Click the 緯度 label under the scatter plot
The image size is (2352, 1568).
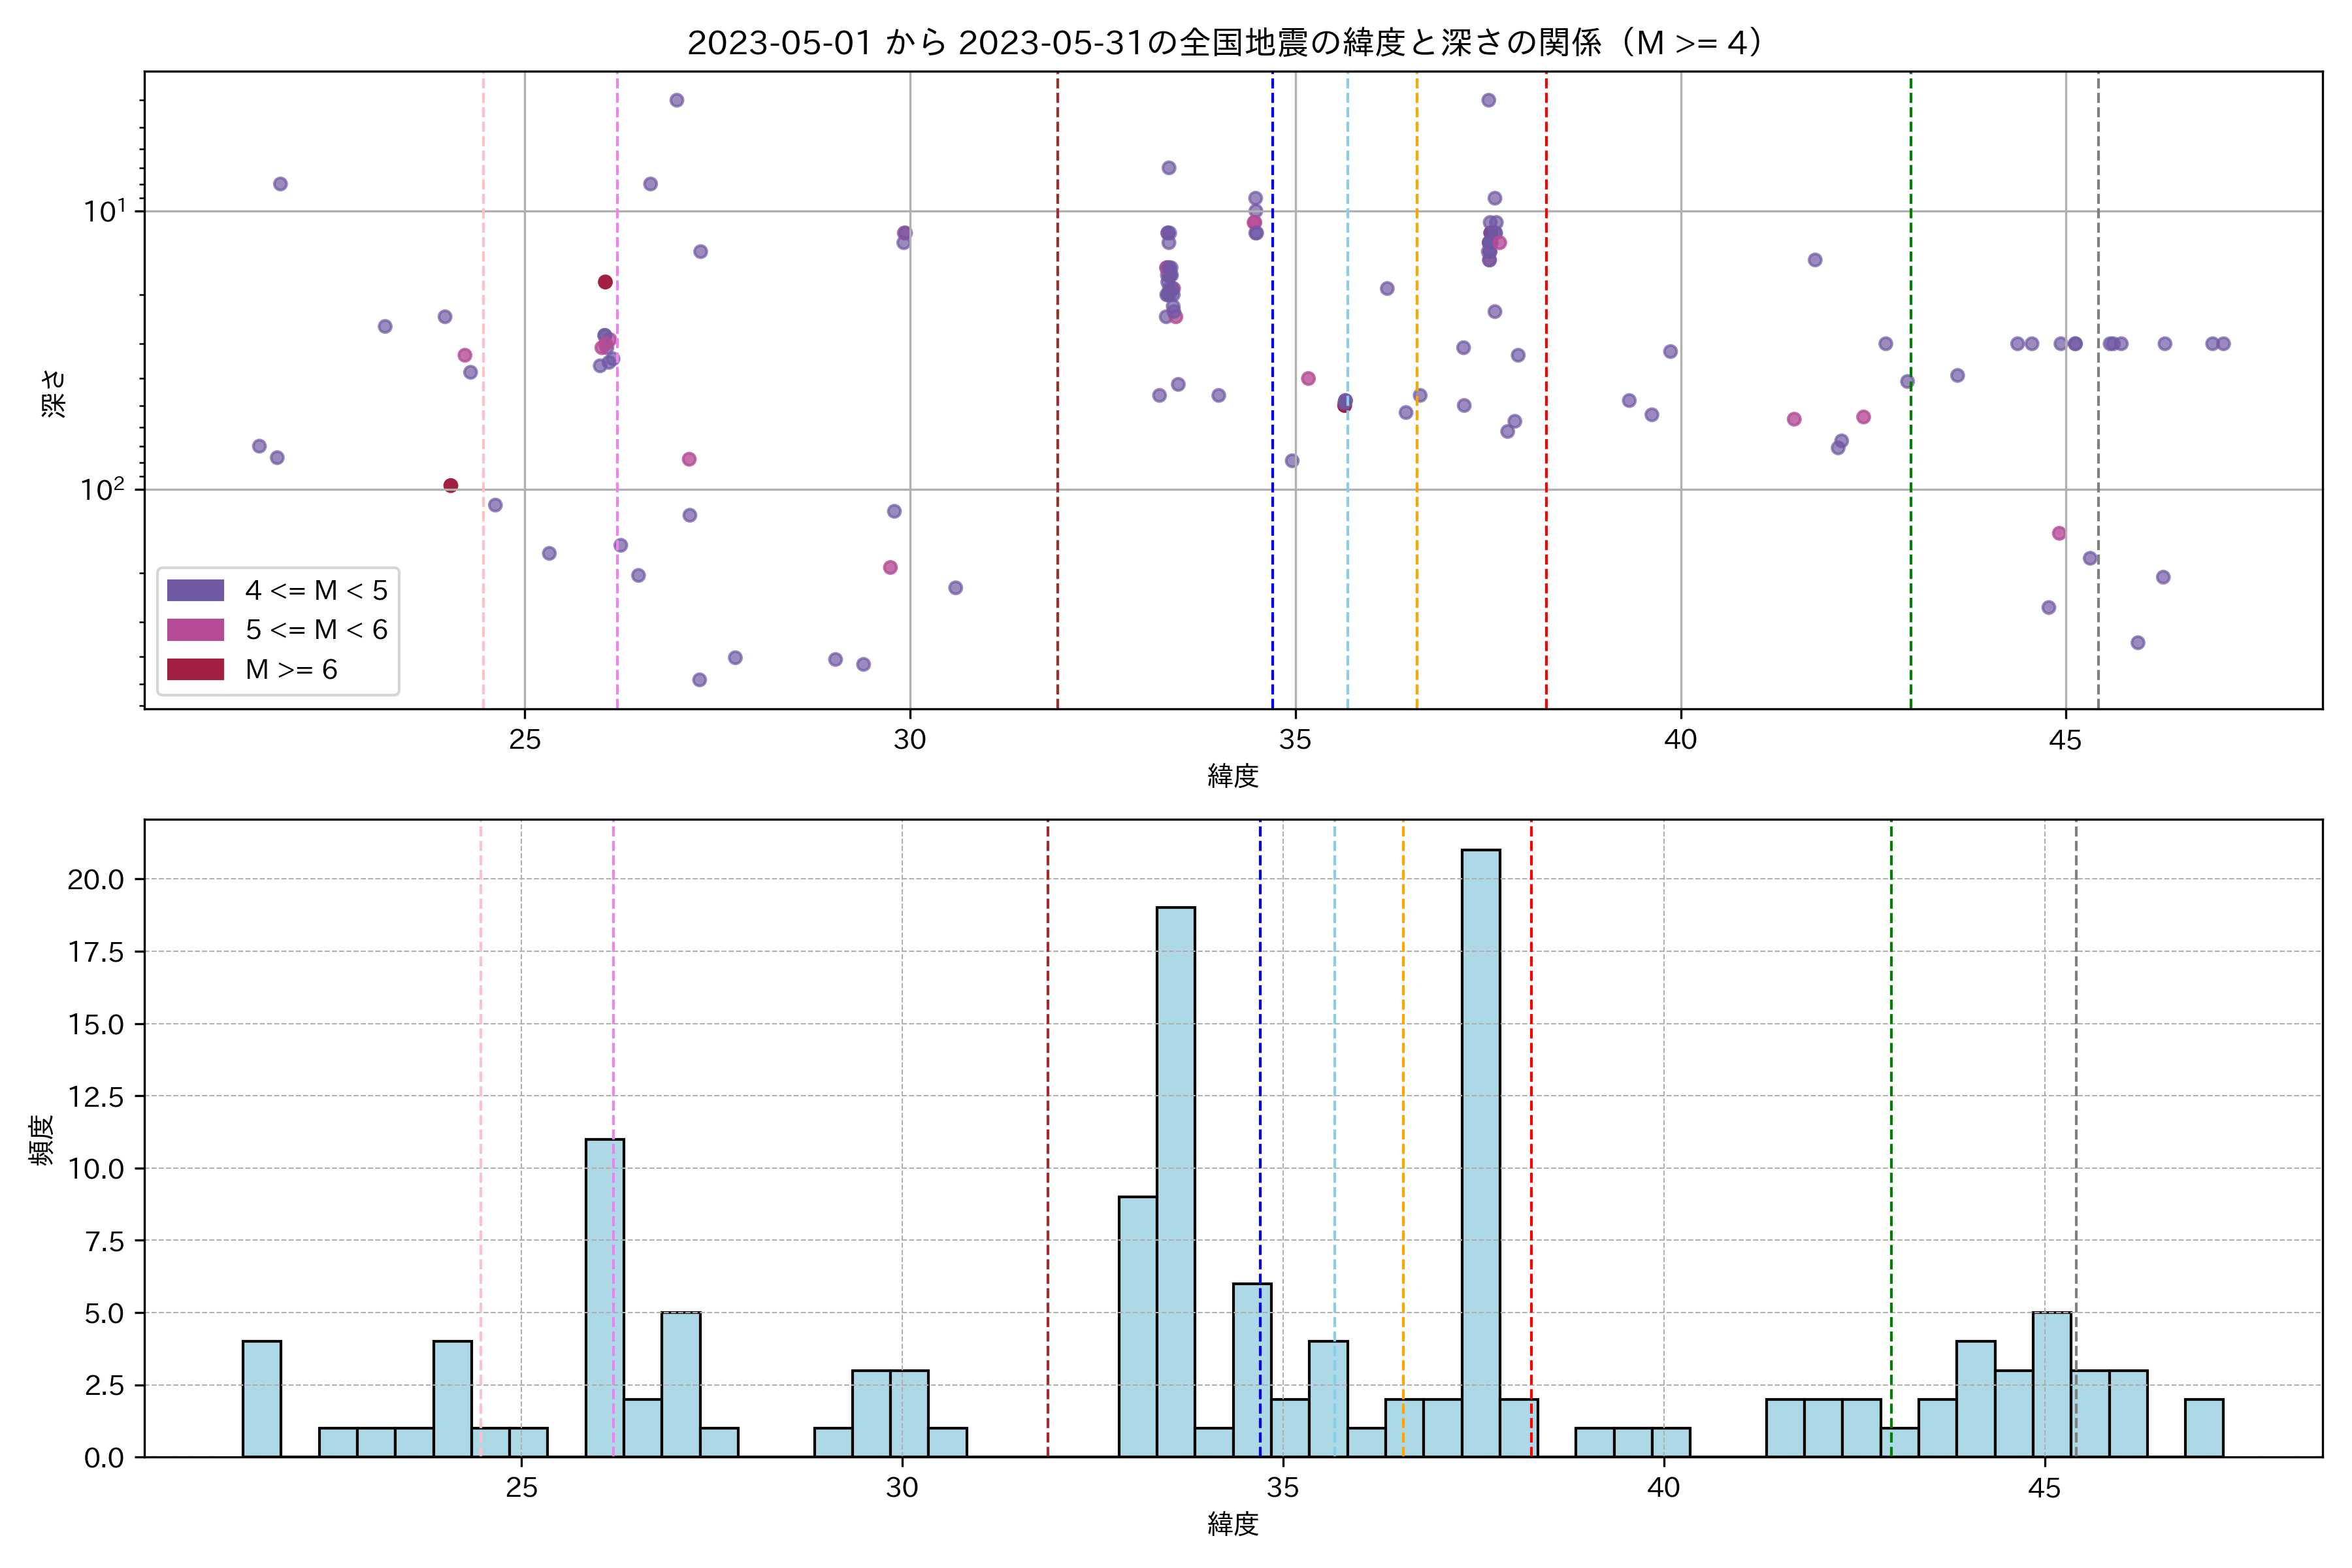pyautogui.click(x=1232, y=776)
